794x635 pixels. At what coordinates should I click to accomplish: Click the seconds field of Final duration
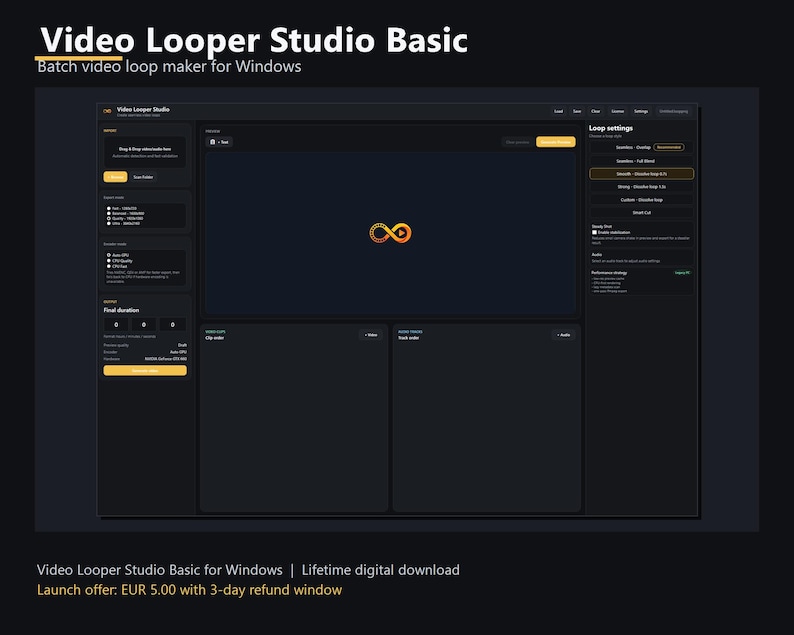(x=172, y=325)
